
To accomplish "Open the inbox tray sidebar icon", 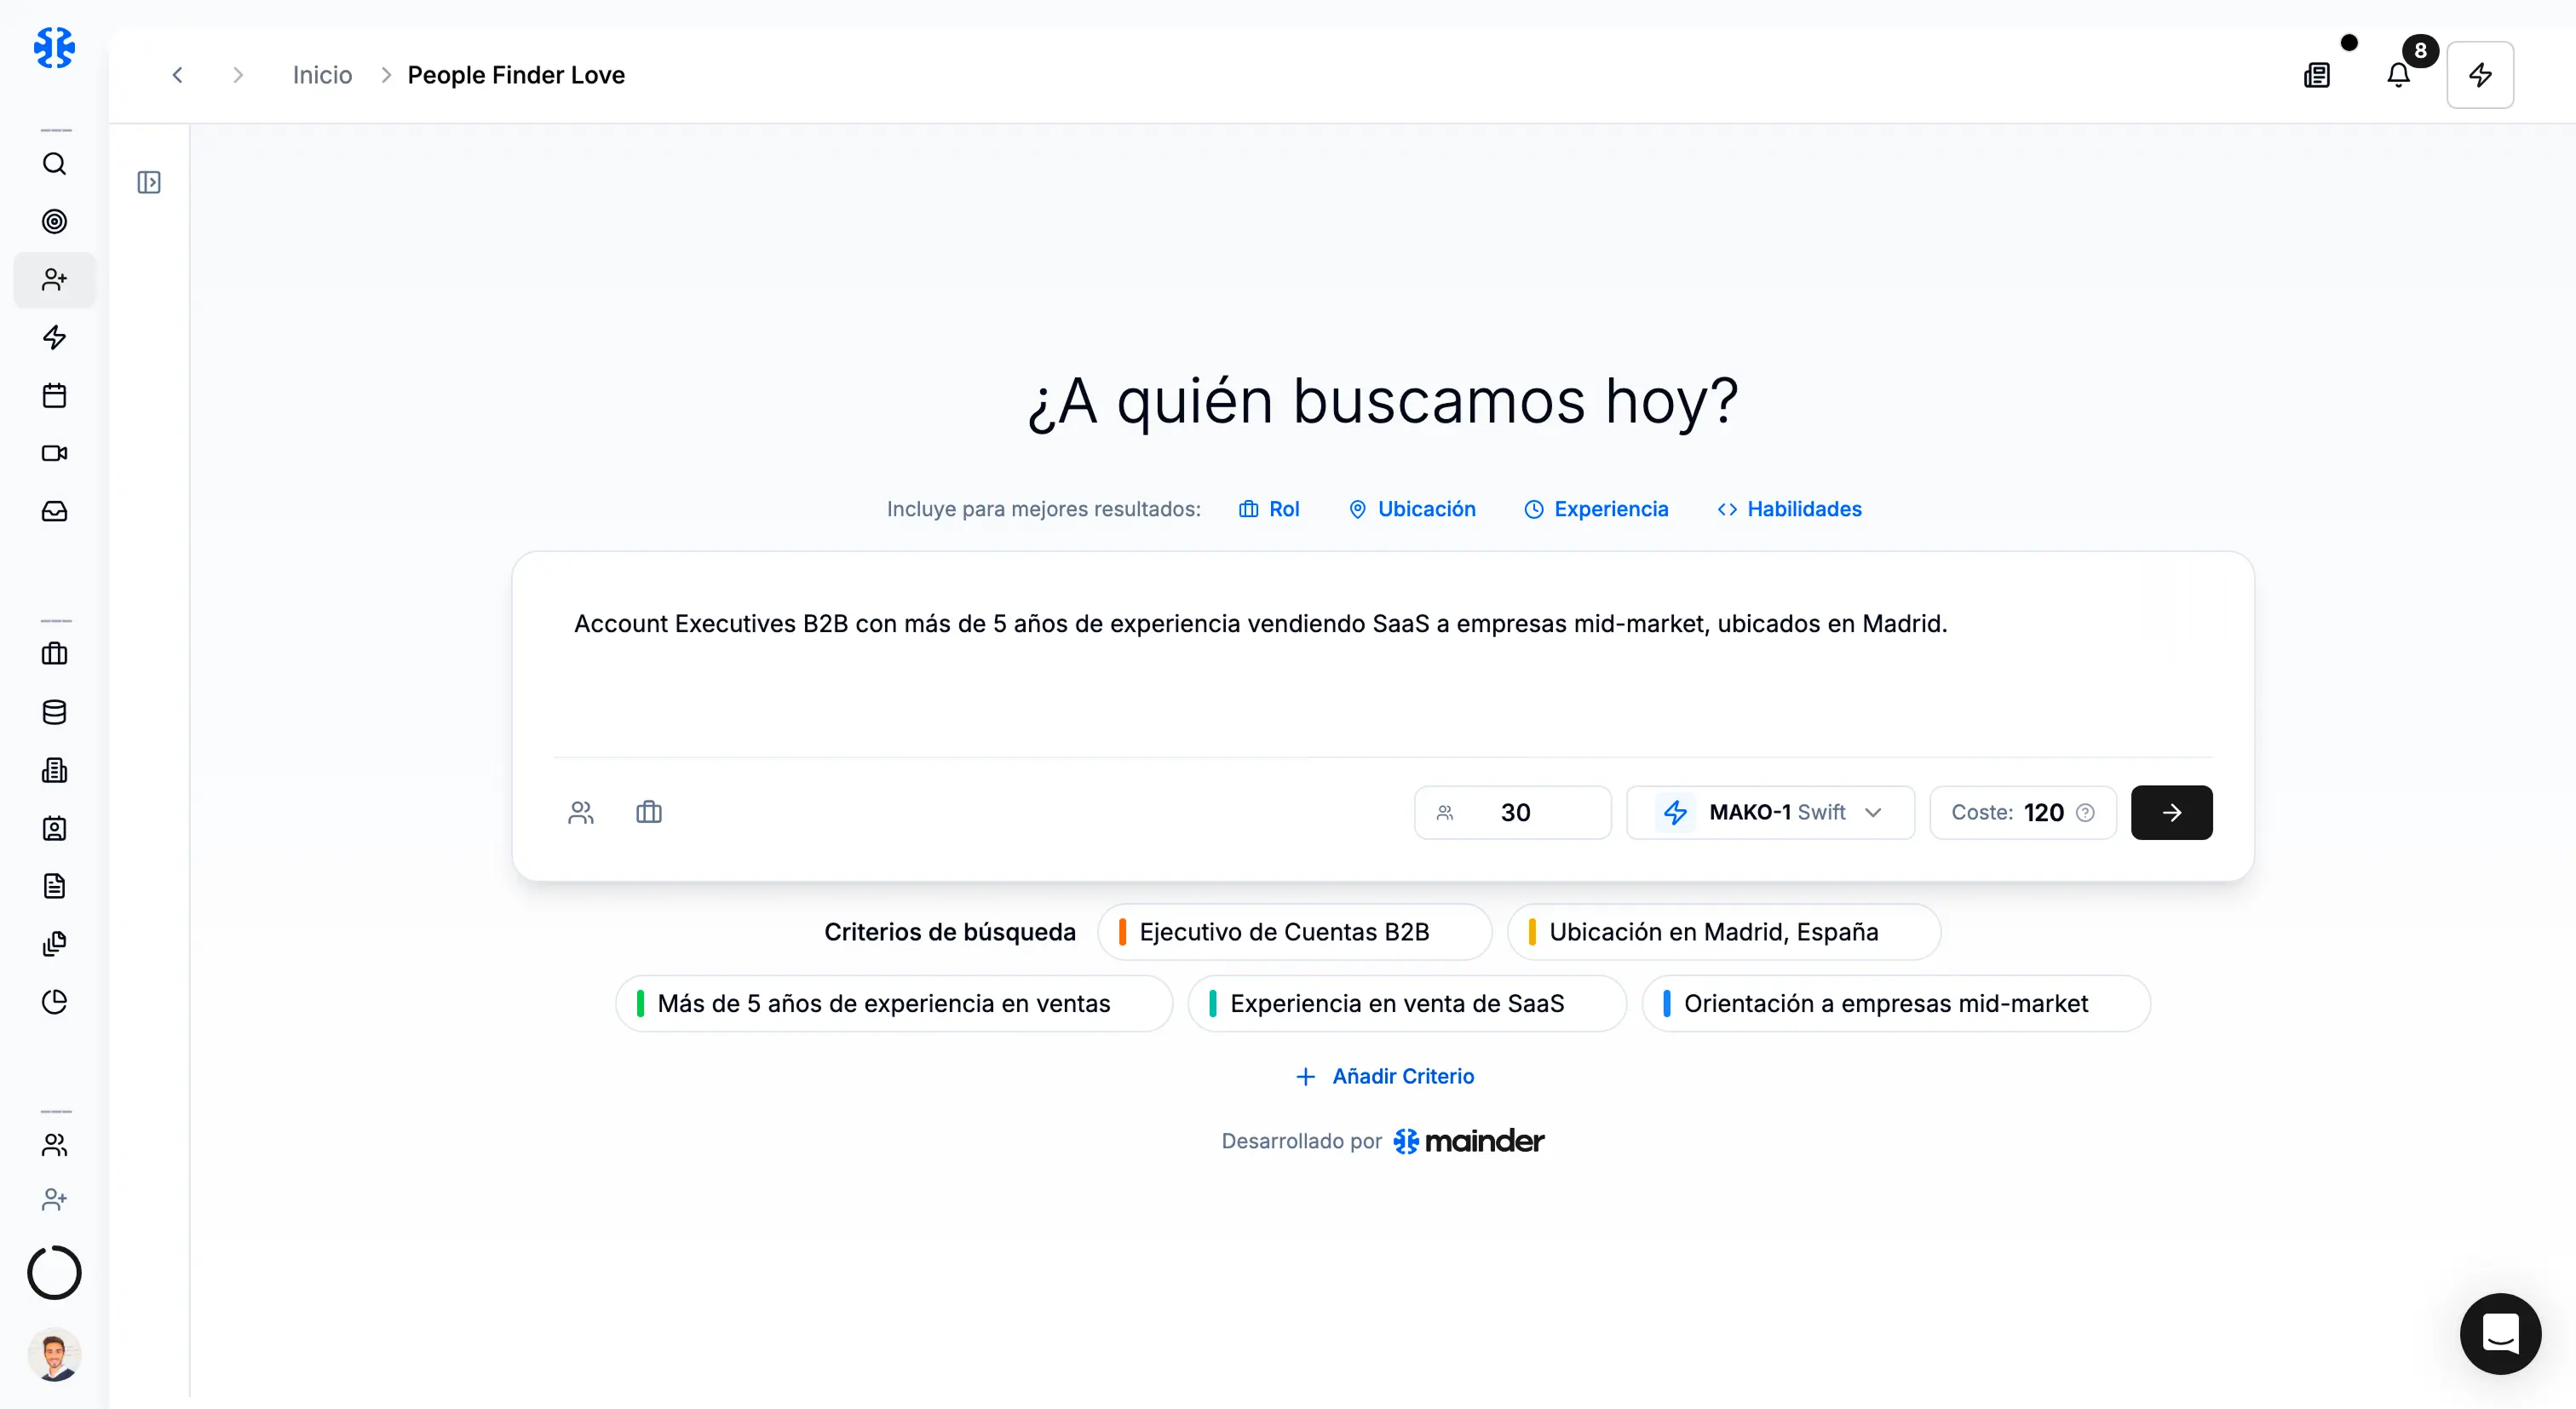I will click(54, 511).
